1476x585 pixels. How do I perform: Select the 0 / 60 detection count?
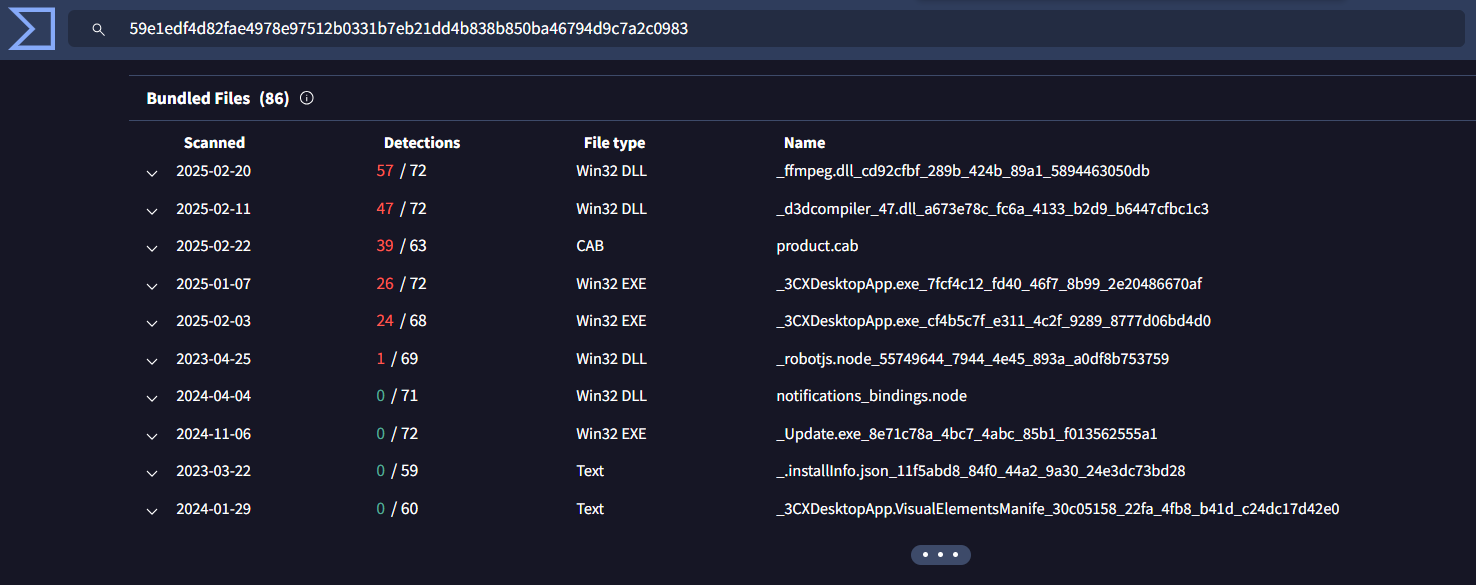397,509
